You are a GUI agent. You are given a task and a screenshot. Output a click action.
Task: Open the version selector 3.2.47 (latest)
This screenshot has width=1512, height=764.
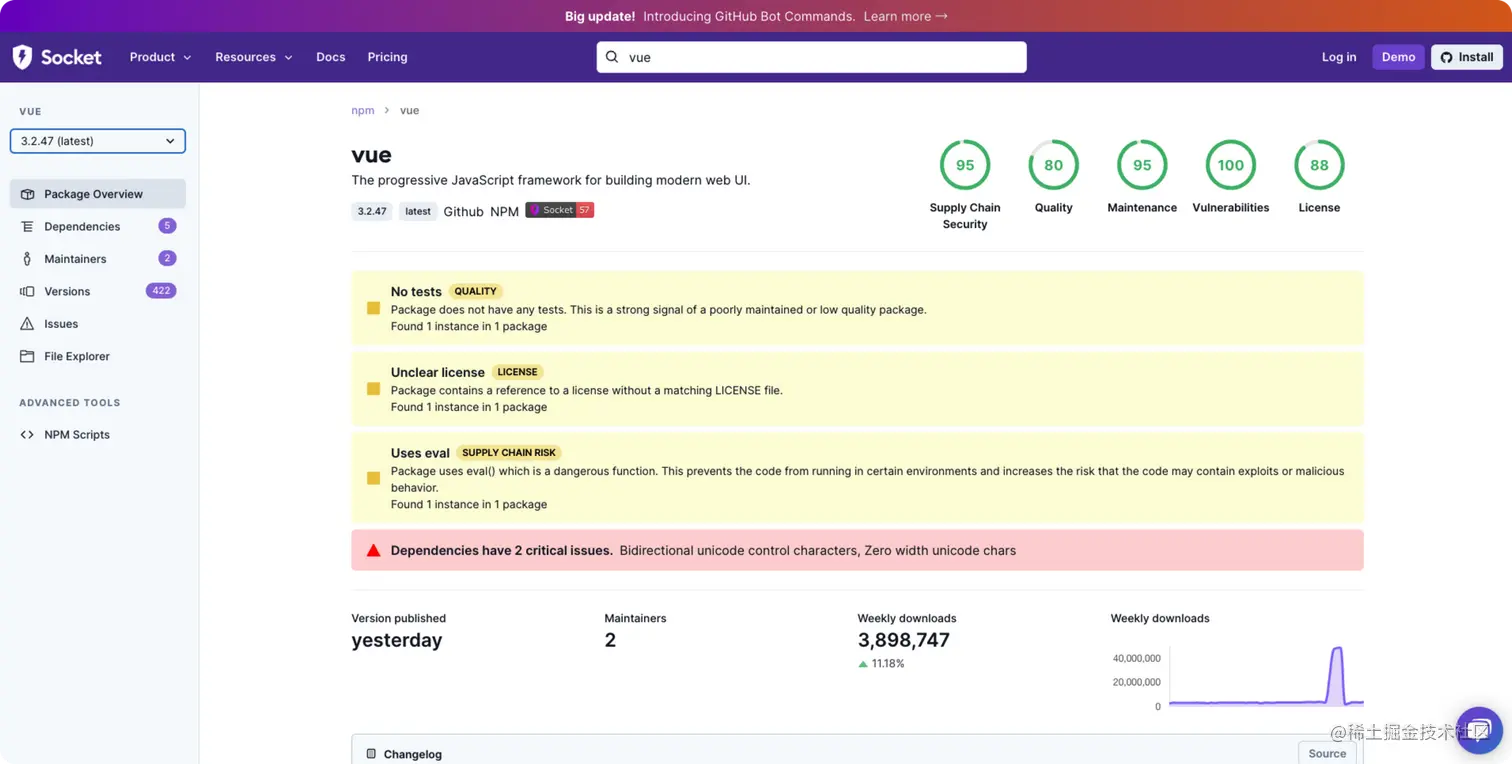tap(98, 141)
